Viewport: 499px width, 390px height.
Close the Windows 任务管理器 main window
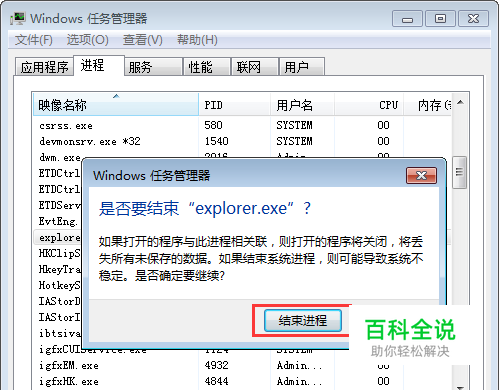click(473, 19)
